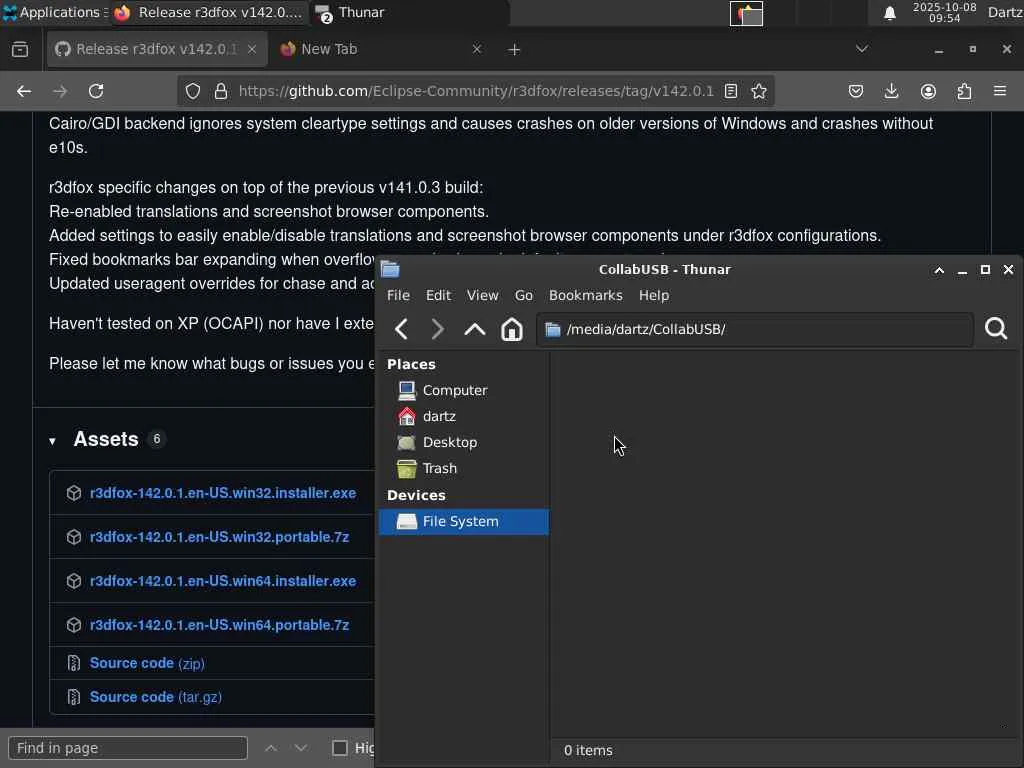Switch to Firefox Release r3dfox taskbar button
This screenshot has height=768, width=1024.
[208, 12]
